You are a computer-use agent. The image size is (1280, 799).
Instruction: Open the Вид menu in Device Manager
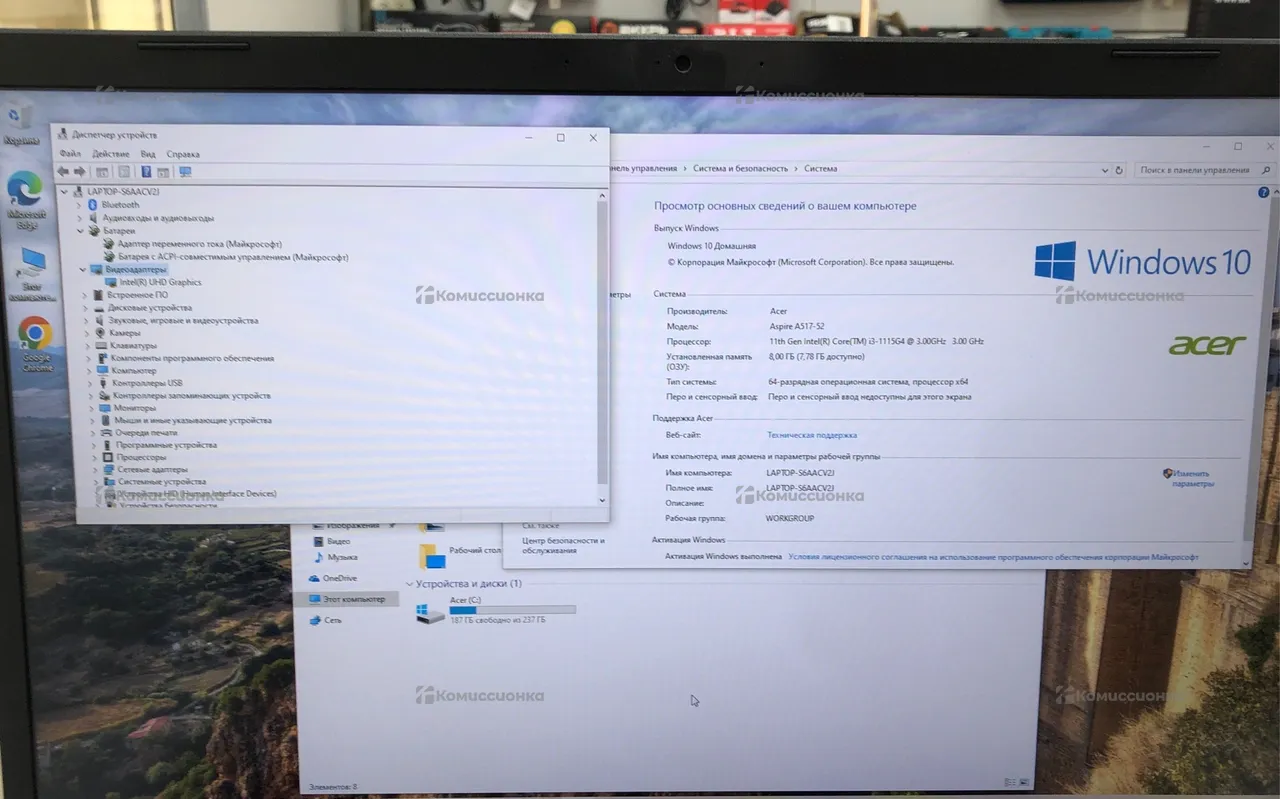(x=148, y=154)
